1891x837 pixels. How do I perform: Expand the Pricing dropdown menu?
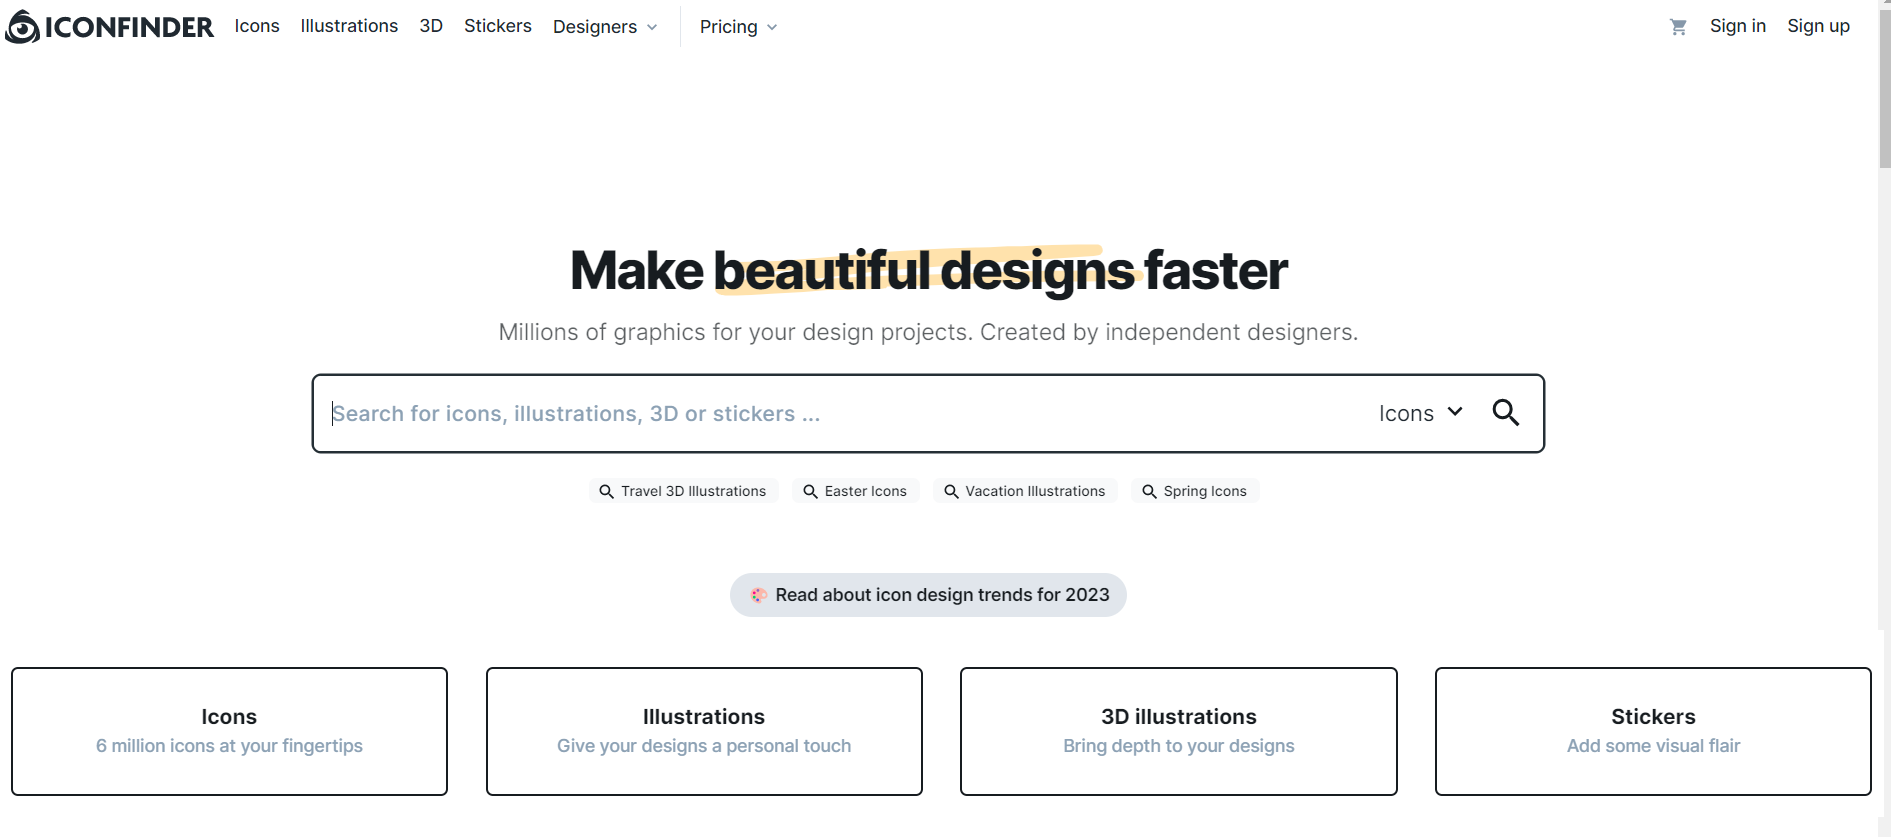(738, 27)
